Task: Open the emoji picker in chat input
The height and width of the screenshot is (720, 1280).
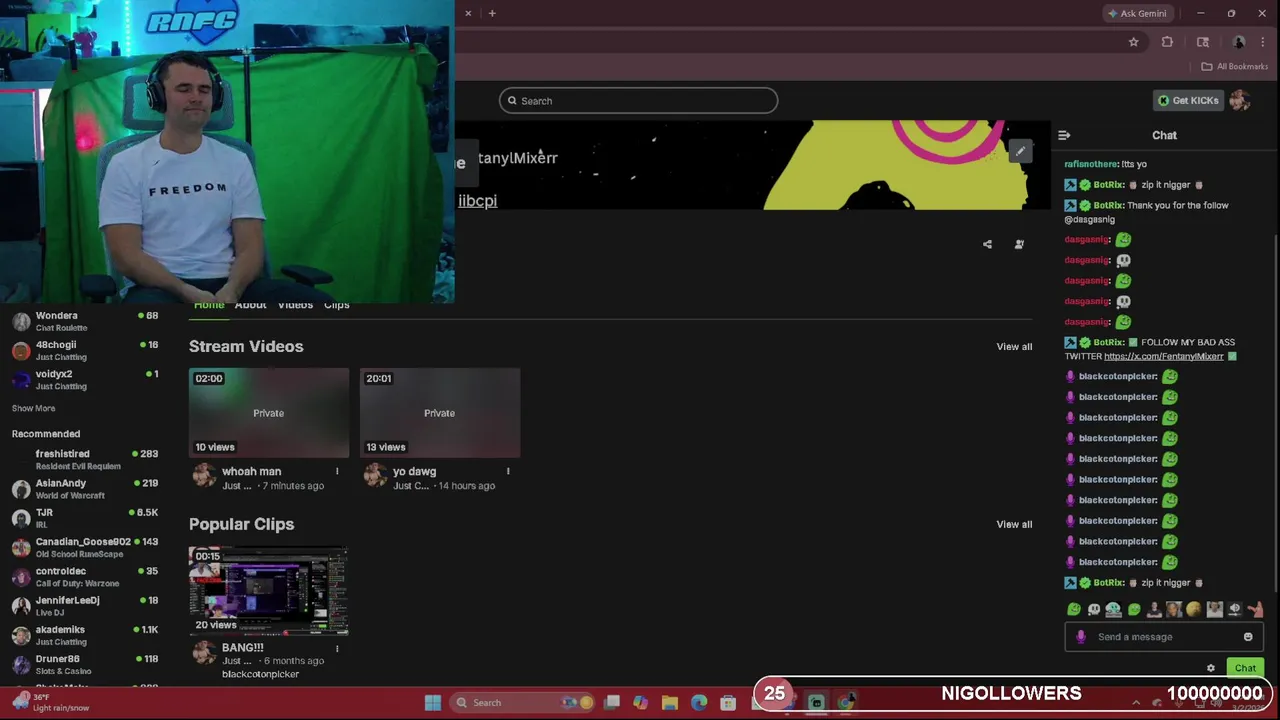Action: coord(1248,637)
